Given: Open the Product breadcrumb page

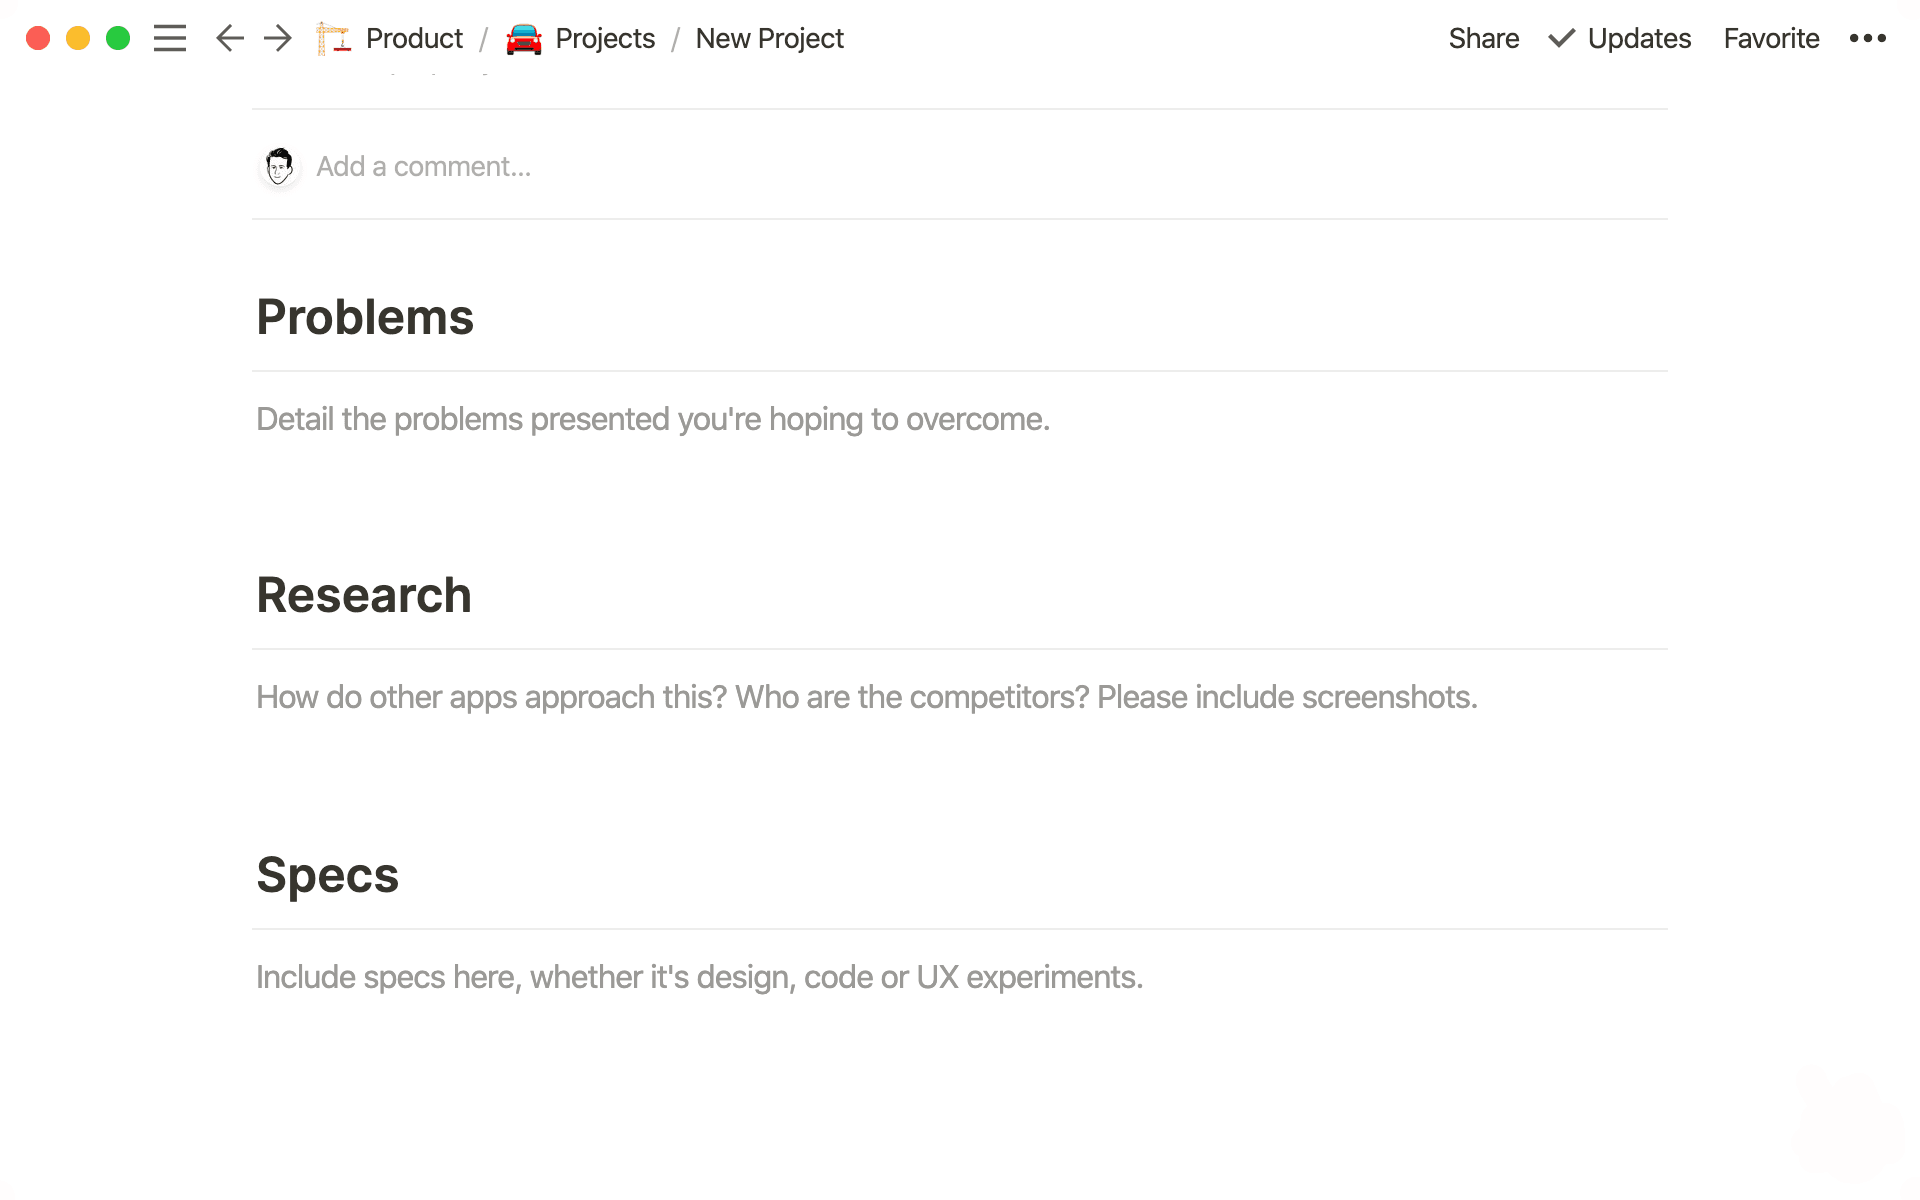Looking at the screenshot, I should point(413,38).
